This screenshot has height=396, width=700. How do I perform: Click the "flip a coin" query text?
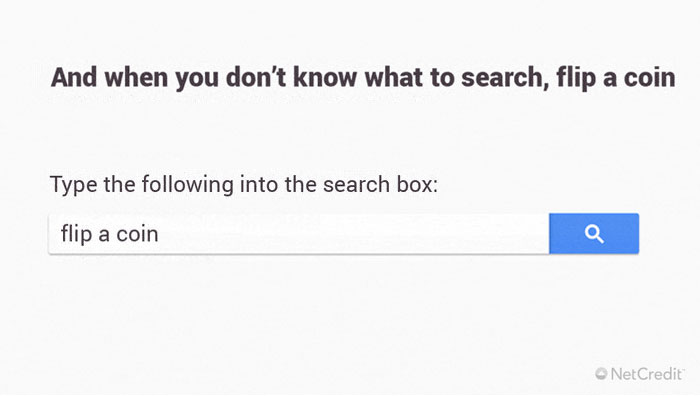pos(109,233)
